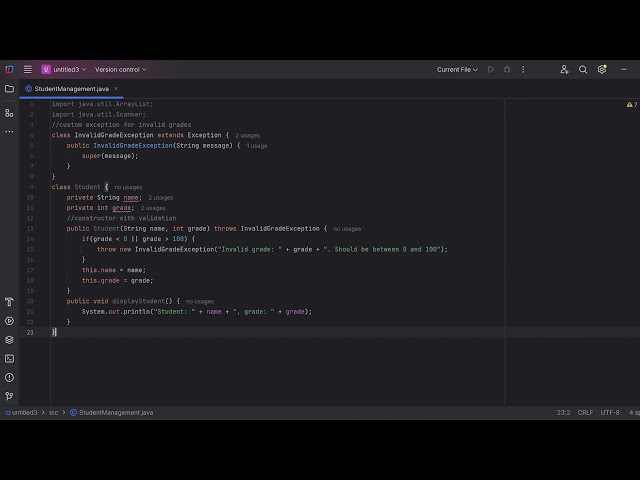Show '2 usages' hint of InvalidGradeException class
This screenshot has width=640, height=480.
coord(247,136)
